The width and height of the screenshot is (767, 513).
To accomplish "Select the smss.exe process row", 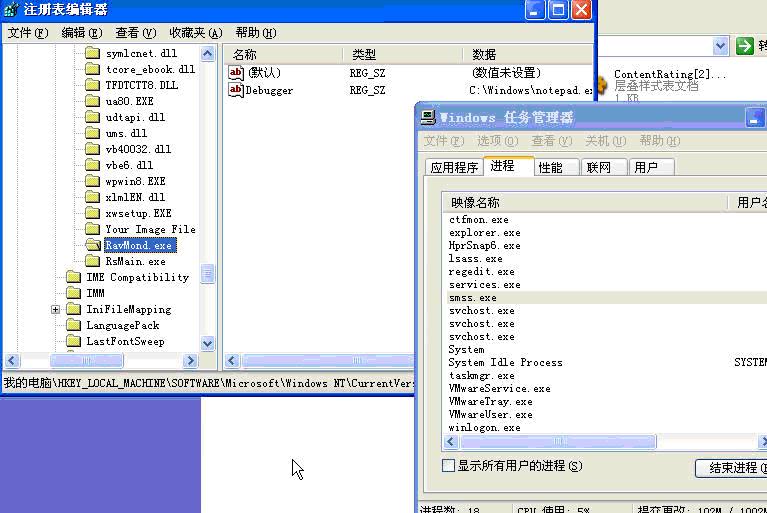I will (607, 298).
